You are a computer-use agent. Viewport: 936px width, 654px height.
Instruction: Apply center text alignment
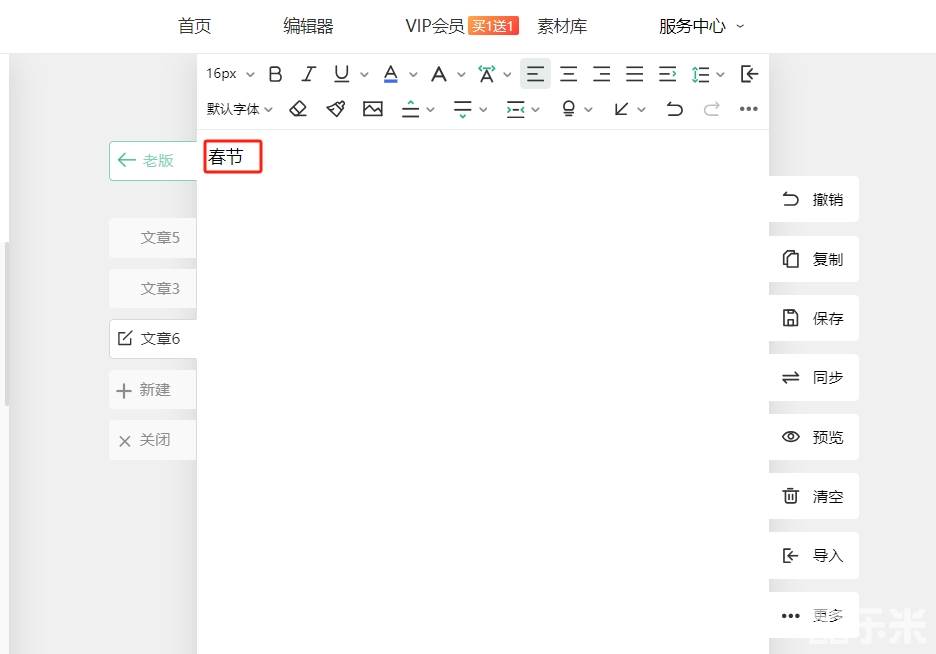pos(568,74)
